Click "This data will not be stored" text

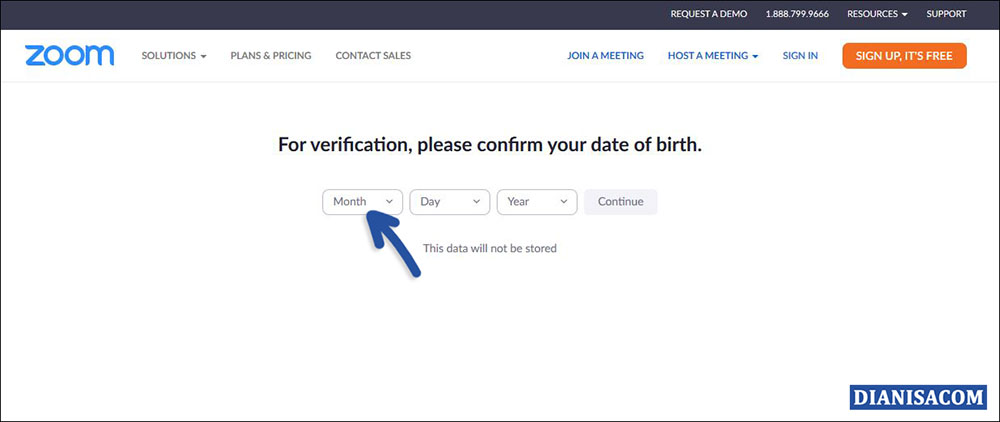490,248
